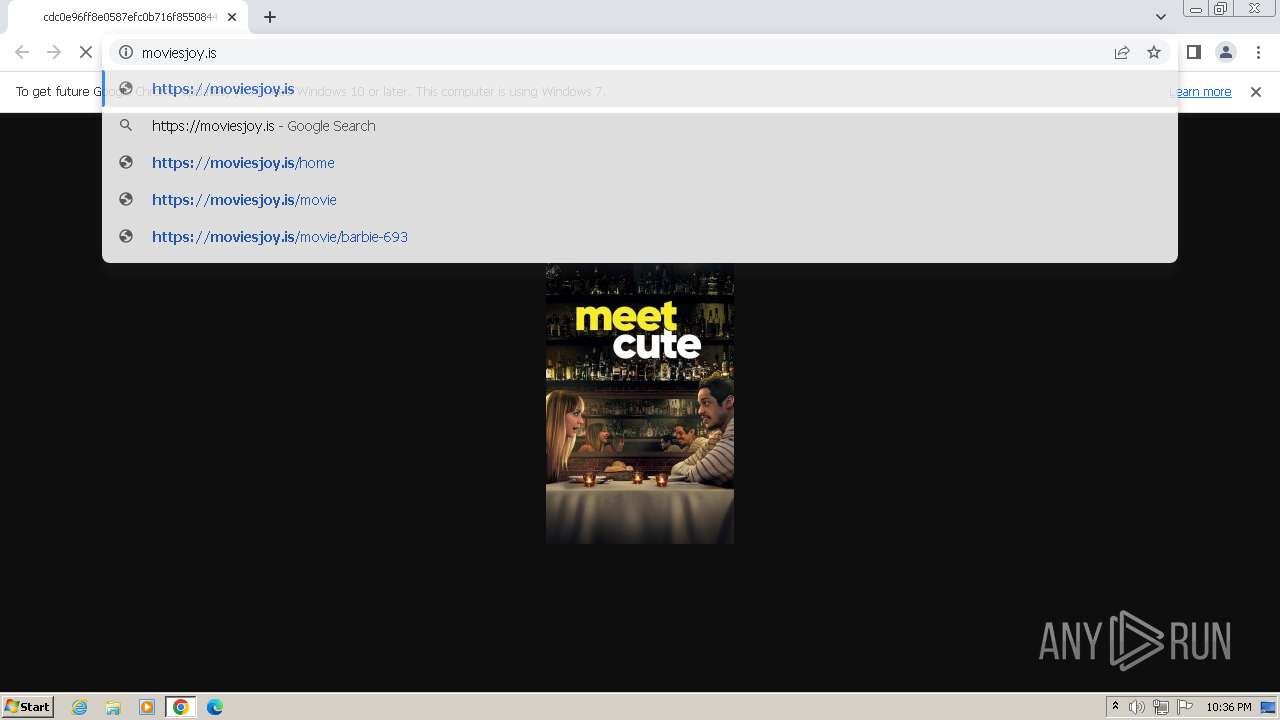Expand the tab search dropdown
The width and height of the screenshot is (1280, 720).
pyautogui.click(x=1161, y=17)
